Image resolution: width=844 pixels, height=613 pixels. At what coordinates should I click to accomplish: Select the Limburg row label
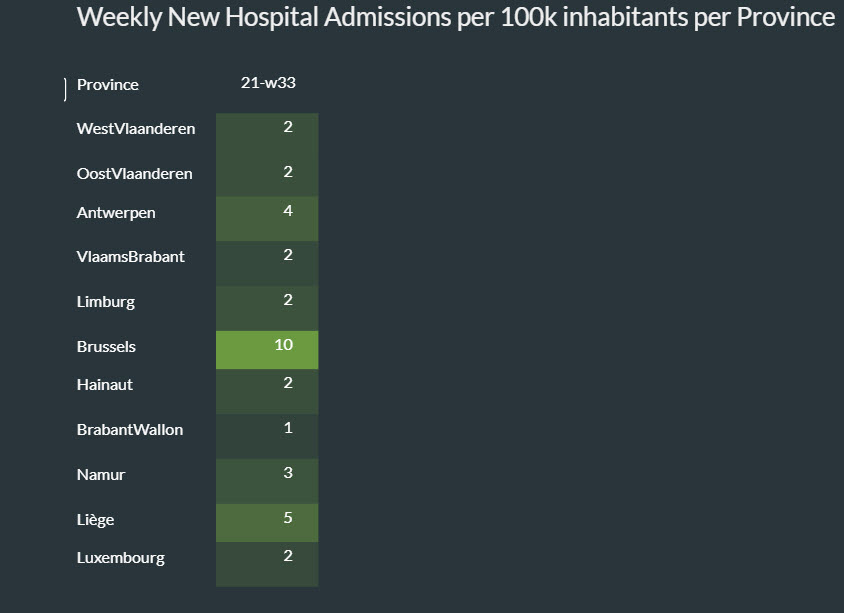[105, 302]
